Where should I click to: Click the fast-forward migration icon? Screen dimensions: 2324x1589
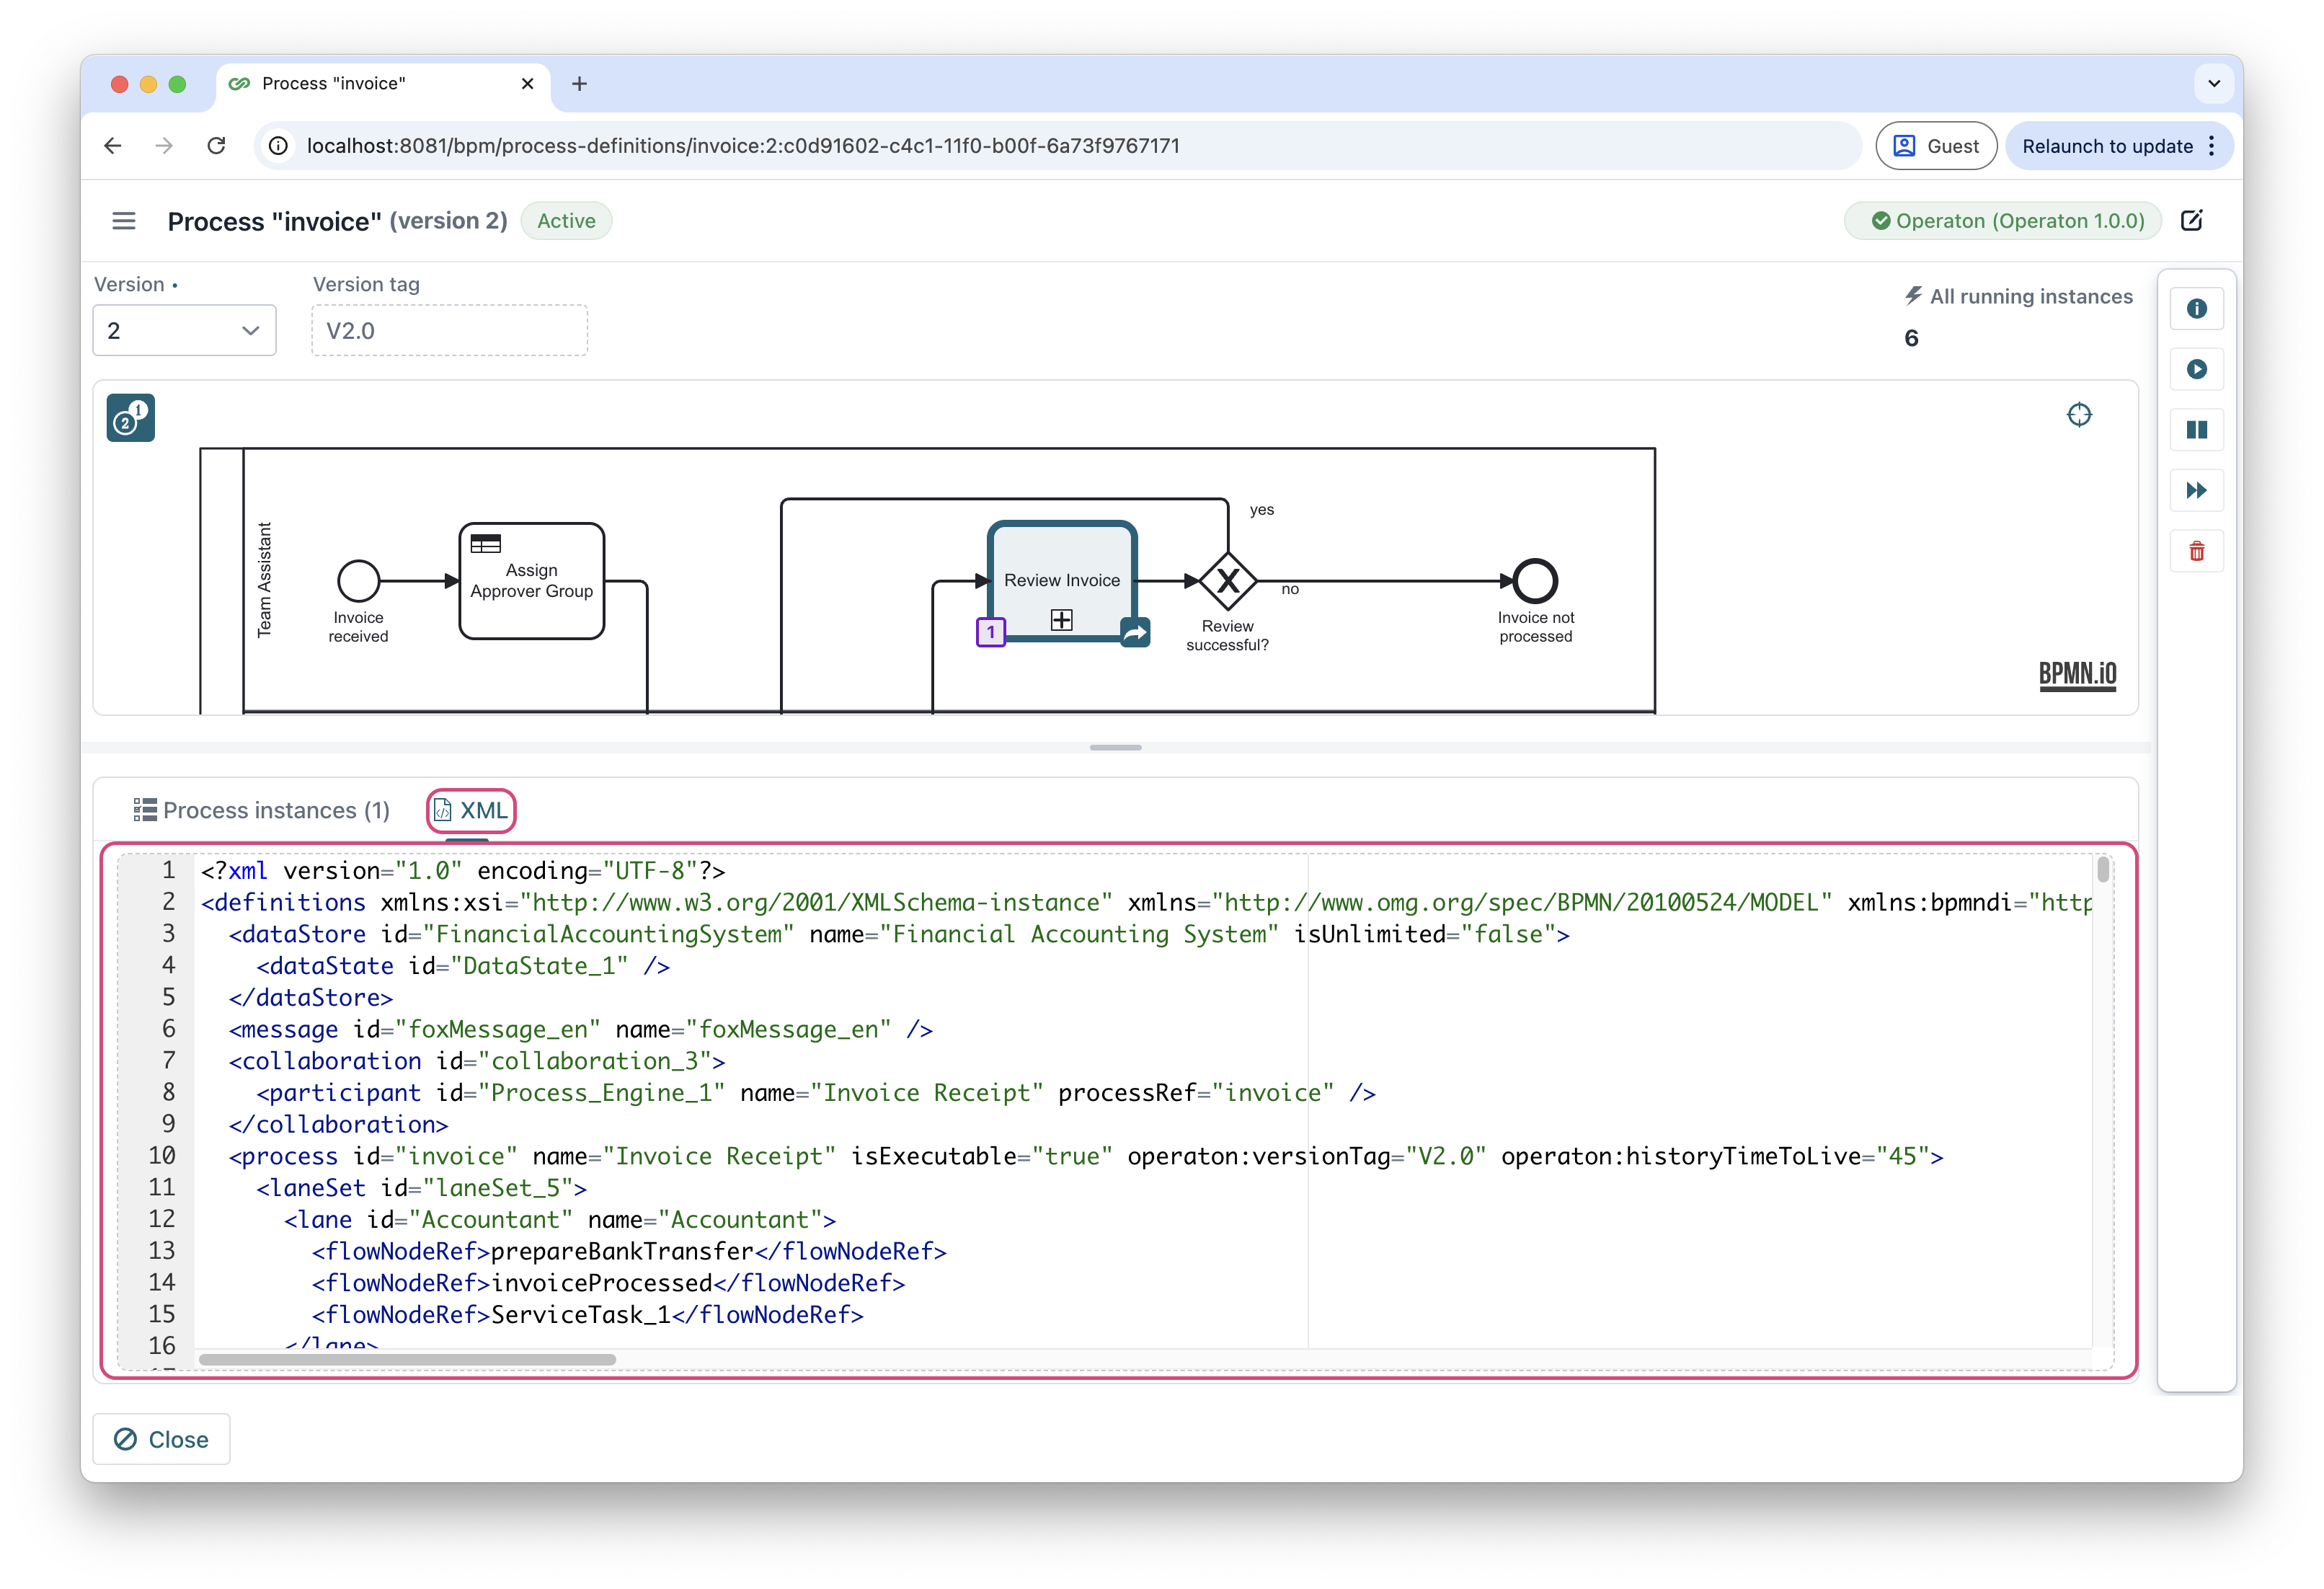(x=2197, y=490)
